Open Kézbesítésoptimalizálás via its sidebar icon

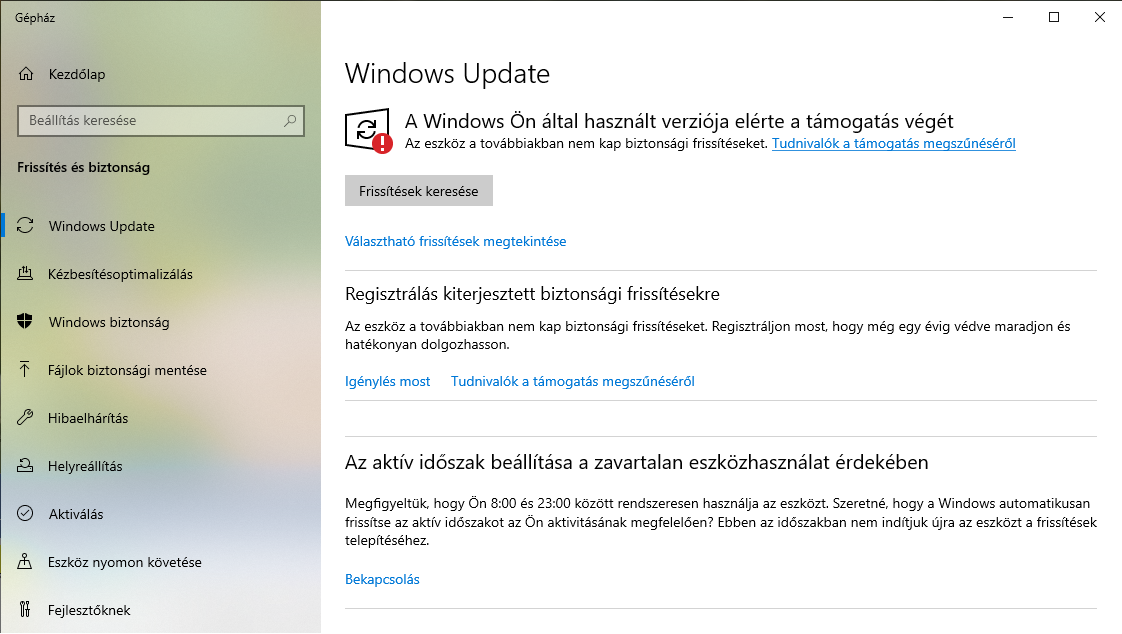(x=25, y=273)
